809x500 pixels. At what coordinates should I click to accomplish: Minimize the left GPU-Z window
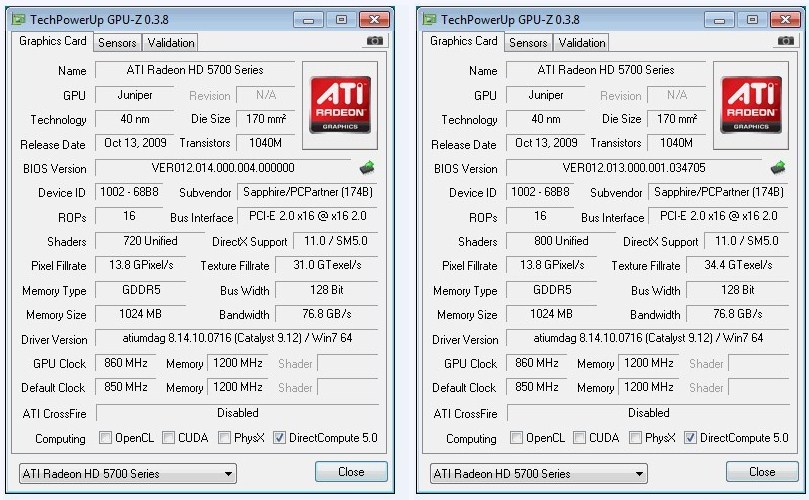[309, 20]
